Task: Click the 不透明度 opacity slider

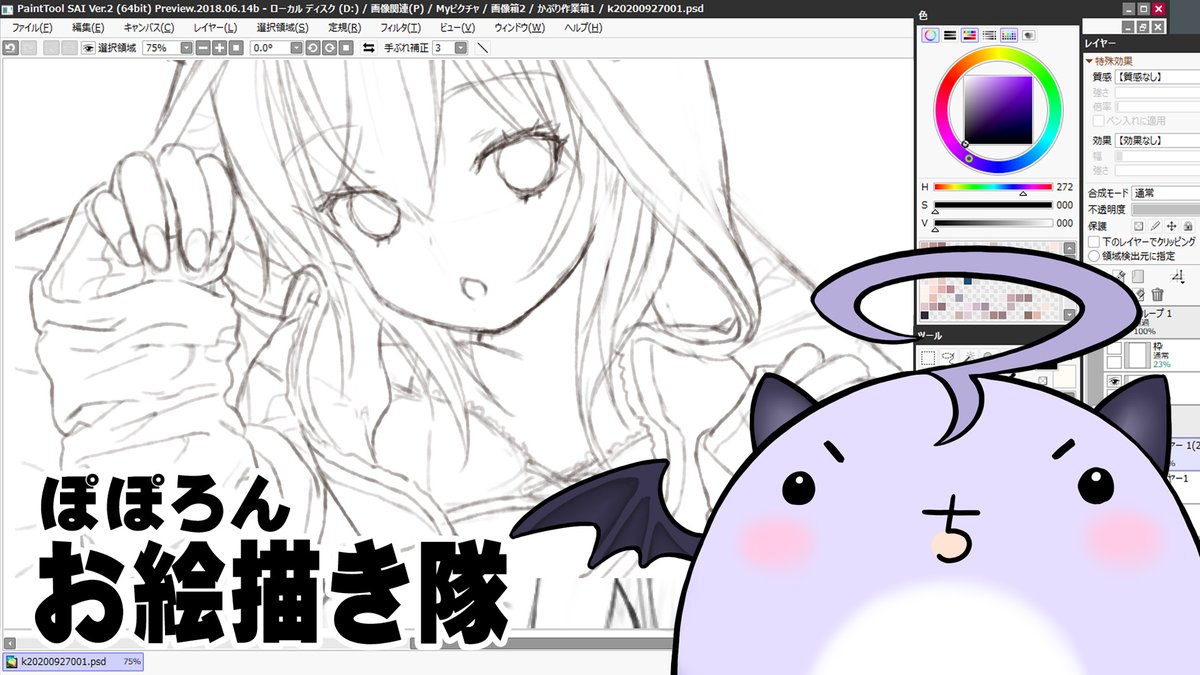Action: pyautogui.click(x=1165, y=209)
